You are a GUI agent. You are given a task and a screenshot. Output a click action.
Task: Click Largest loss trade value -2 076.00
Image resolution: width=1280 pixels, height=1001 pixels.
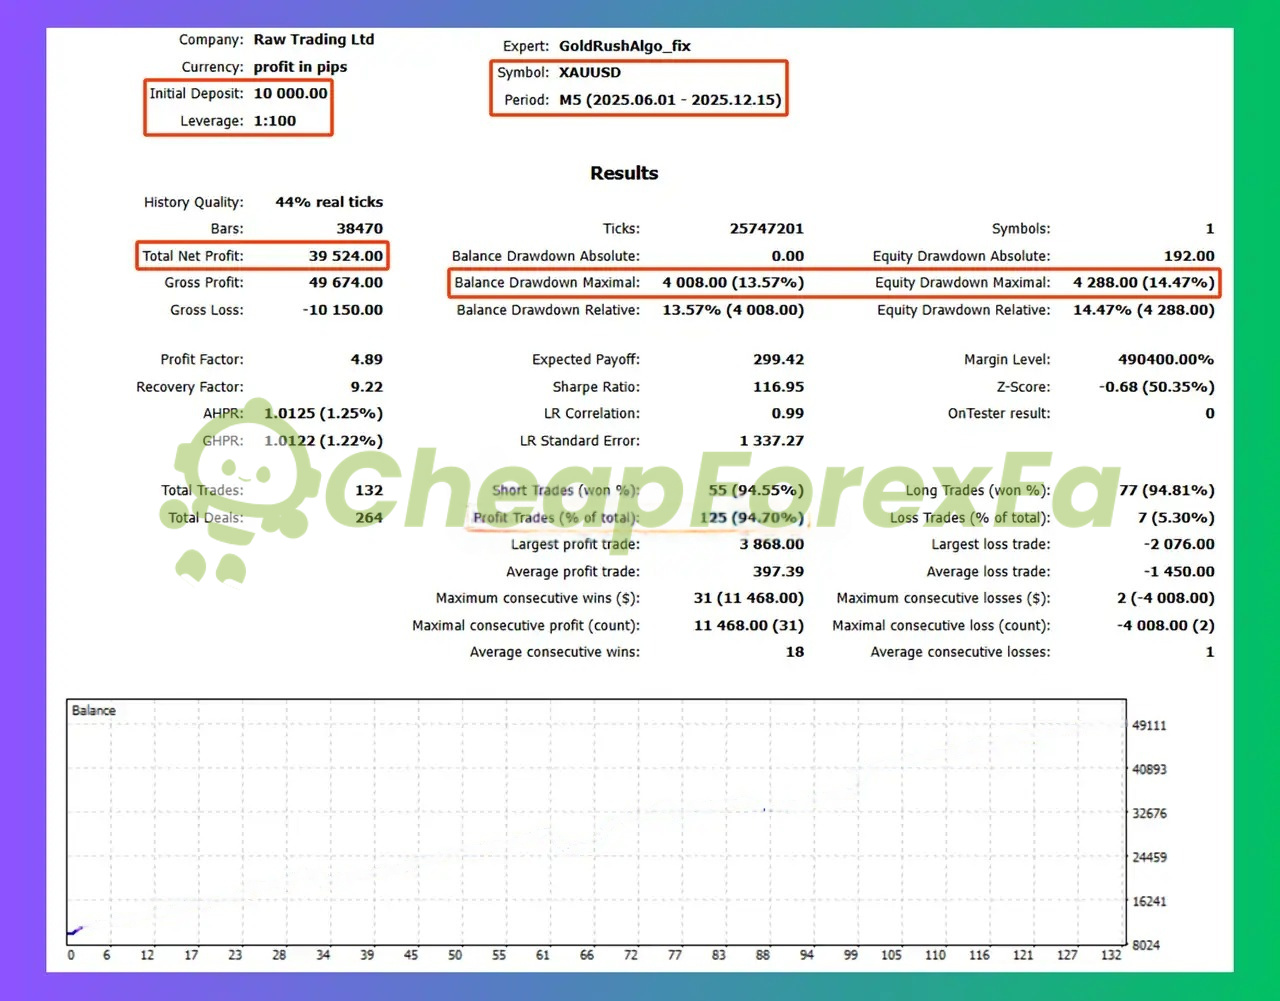coord(1179,545)
